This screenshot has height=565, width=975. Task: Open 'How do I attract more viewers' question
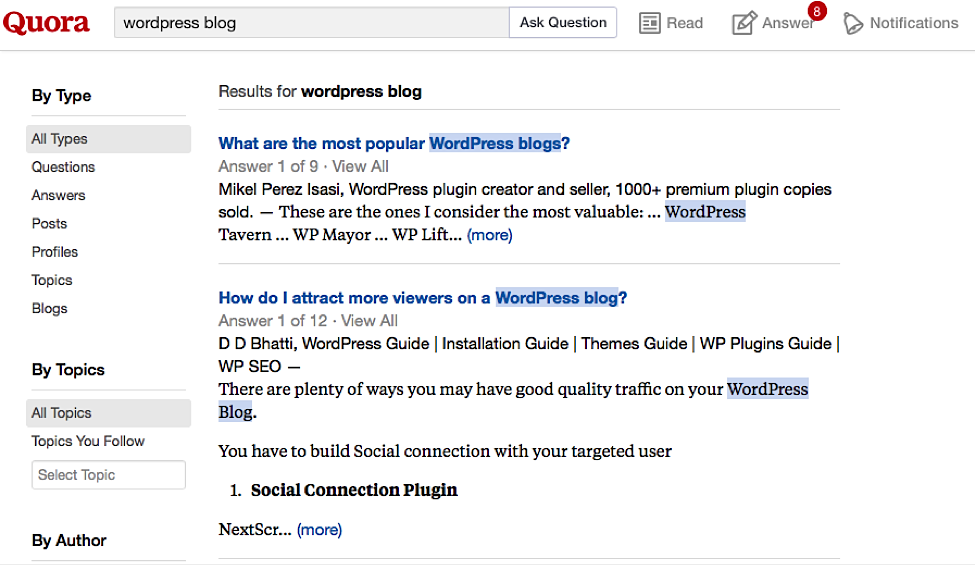[x=422, y=298]
